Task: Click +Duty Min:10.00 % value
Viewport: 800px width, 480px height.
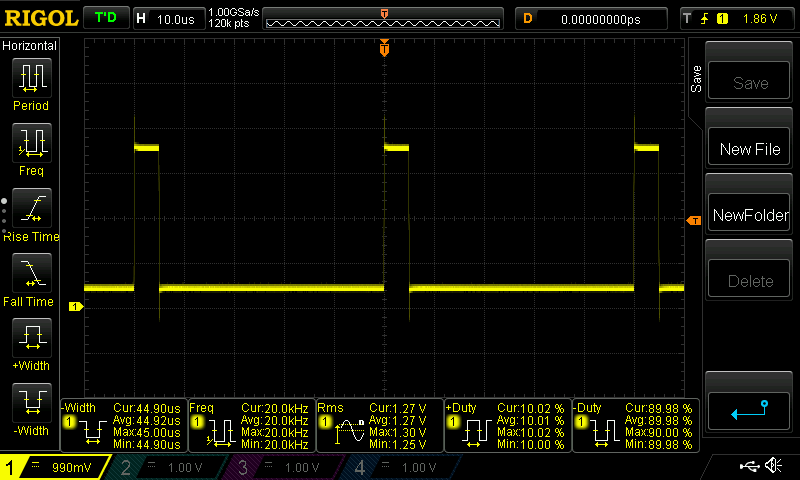Action: pyautogui.click(x=531, y=444)
